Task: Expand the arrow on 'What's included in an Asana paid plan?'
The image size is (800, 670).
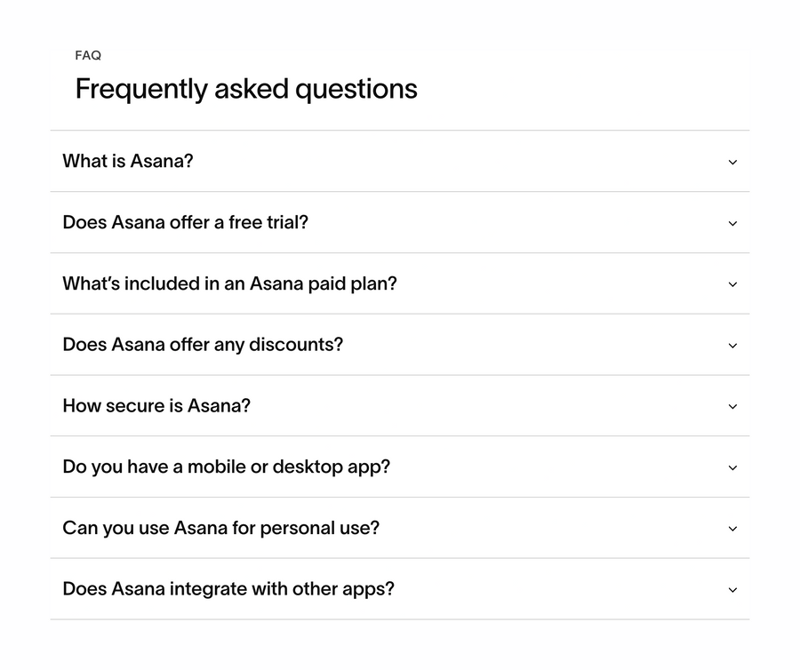Action: tap(731, 284)
